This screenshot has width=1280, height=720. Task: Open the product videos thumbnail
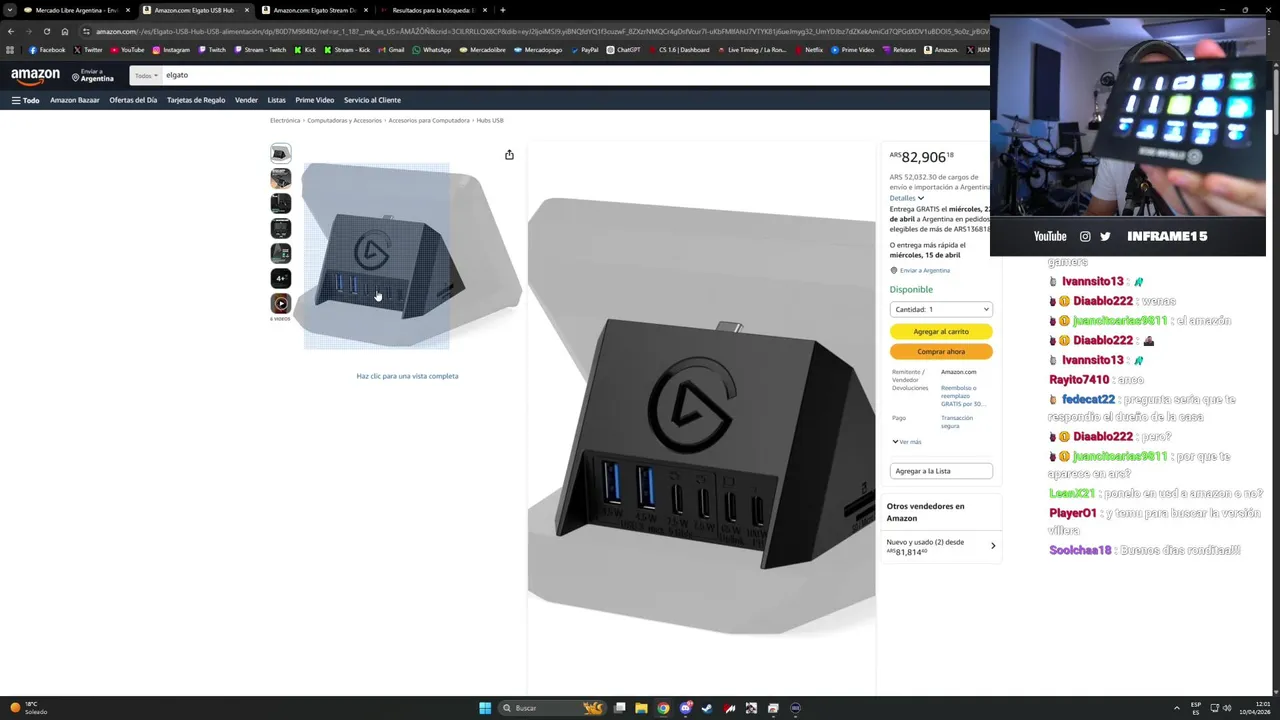click(281, 303)
